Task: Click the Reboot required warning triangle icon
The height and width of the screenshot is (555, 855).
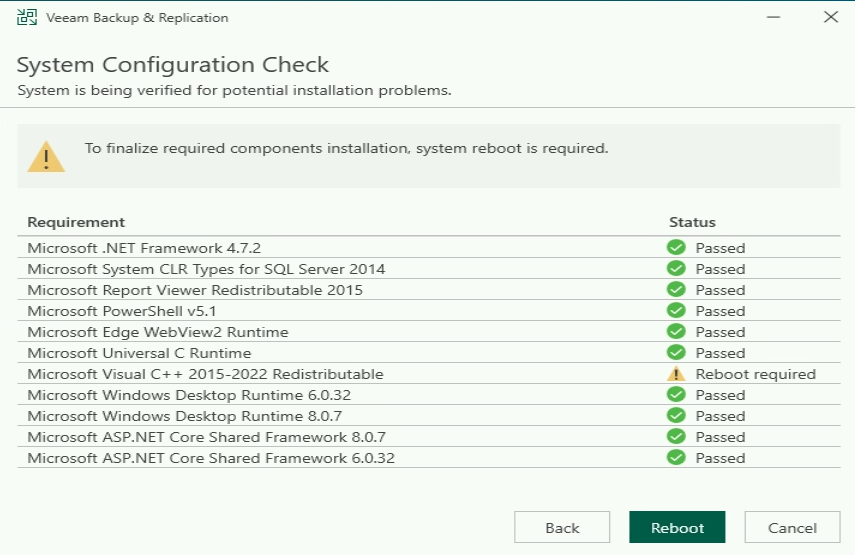Action: point(677,374)
